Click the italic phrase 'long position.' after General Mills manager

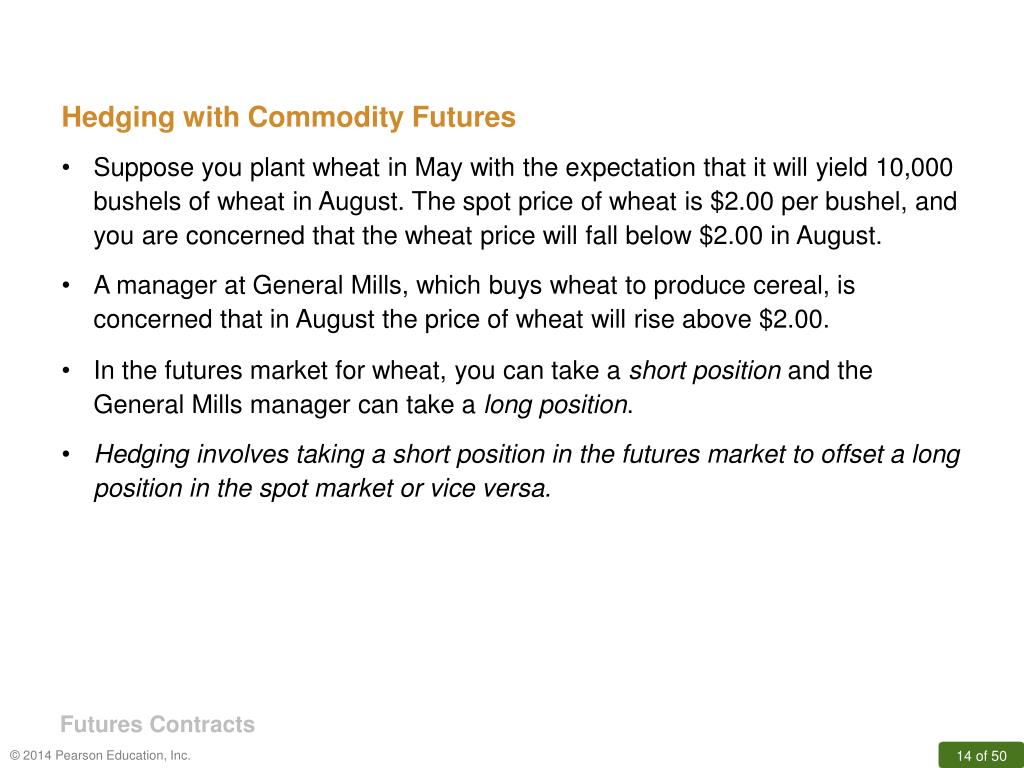pos(558,405)
